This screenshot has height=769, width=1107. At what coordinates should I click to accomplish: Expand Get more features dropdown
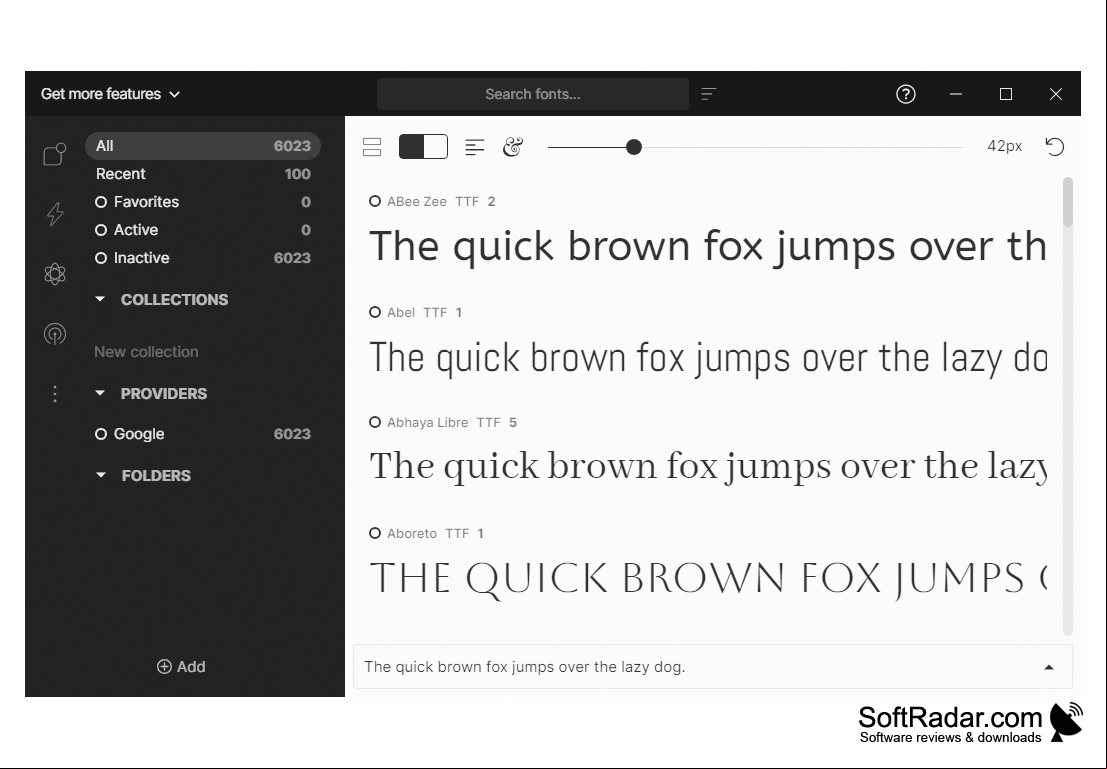point(110,94)
